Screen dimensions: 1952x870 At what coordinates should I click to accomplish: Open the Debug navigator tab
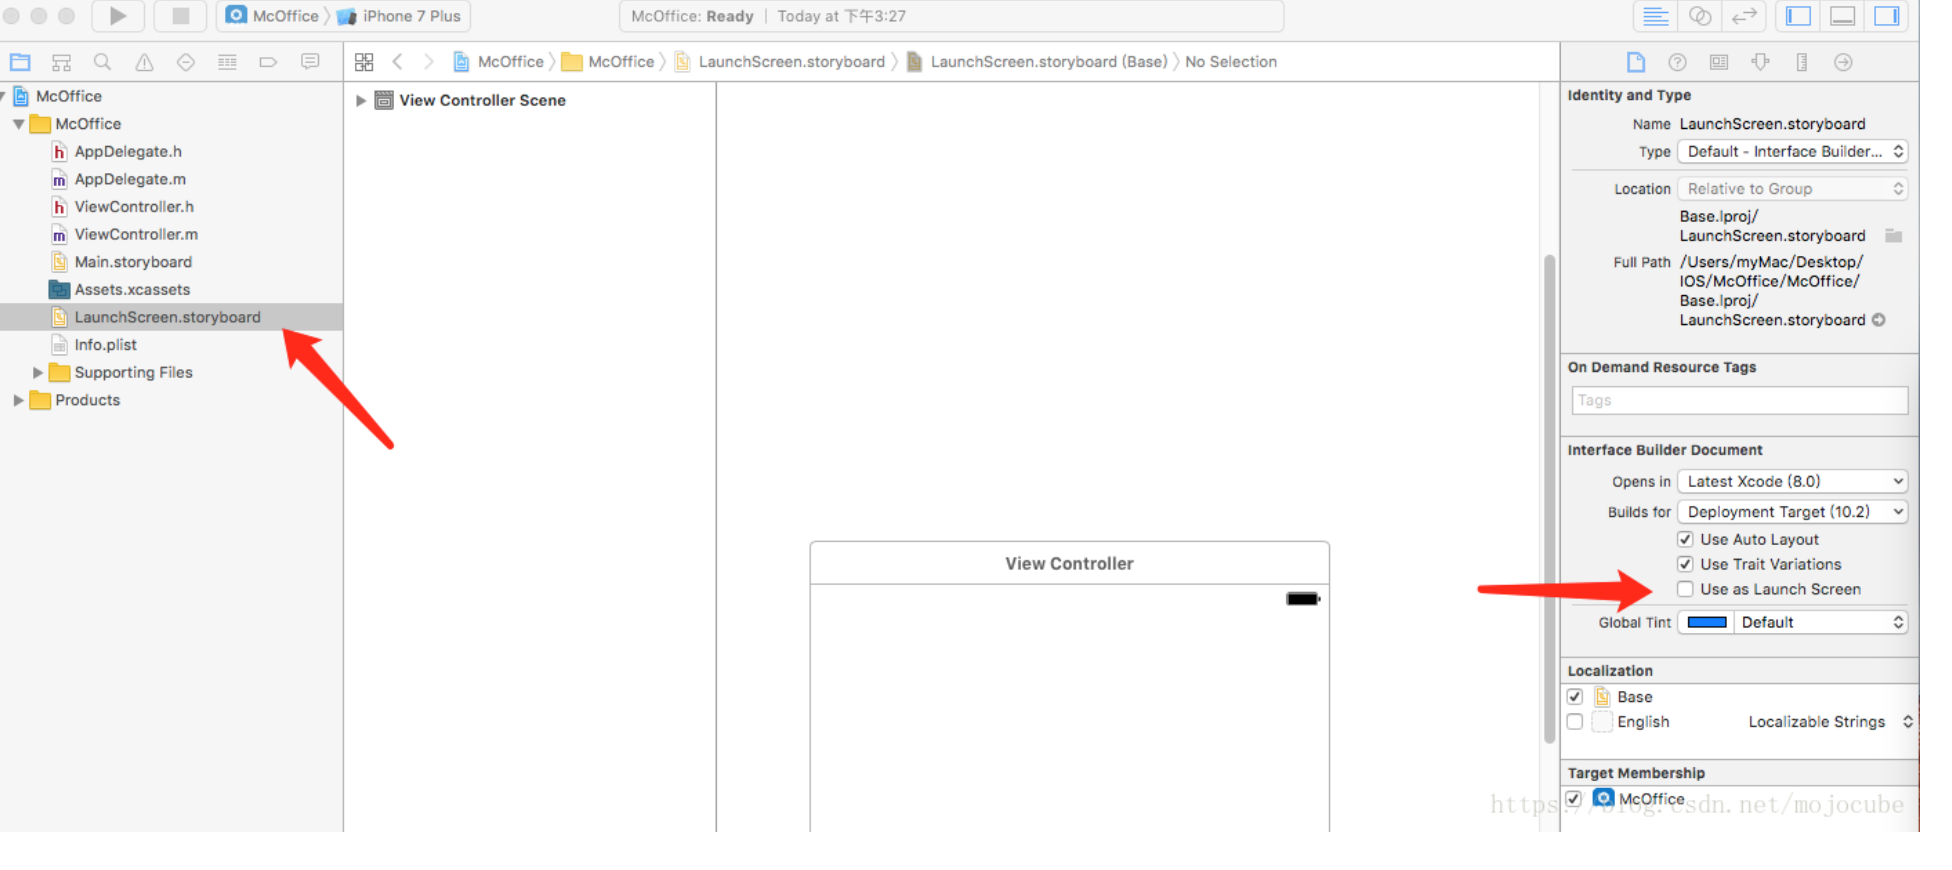click(227, 62)
